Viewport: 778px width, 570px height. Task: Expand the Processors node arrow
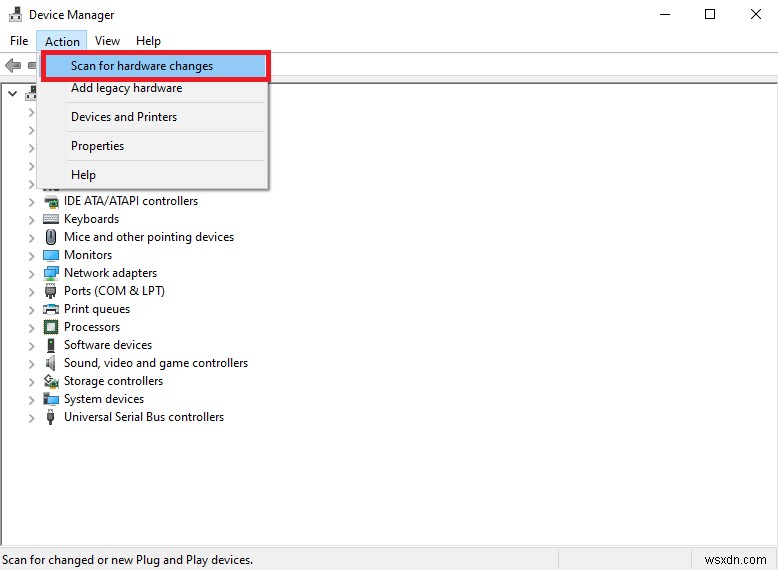coord(31,328)
